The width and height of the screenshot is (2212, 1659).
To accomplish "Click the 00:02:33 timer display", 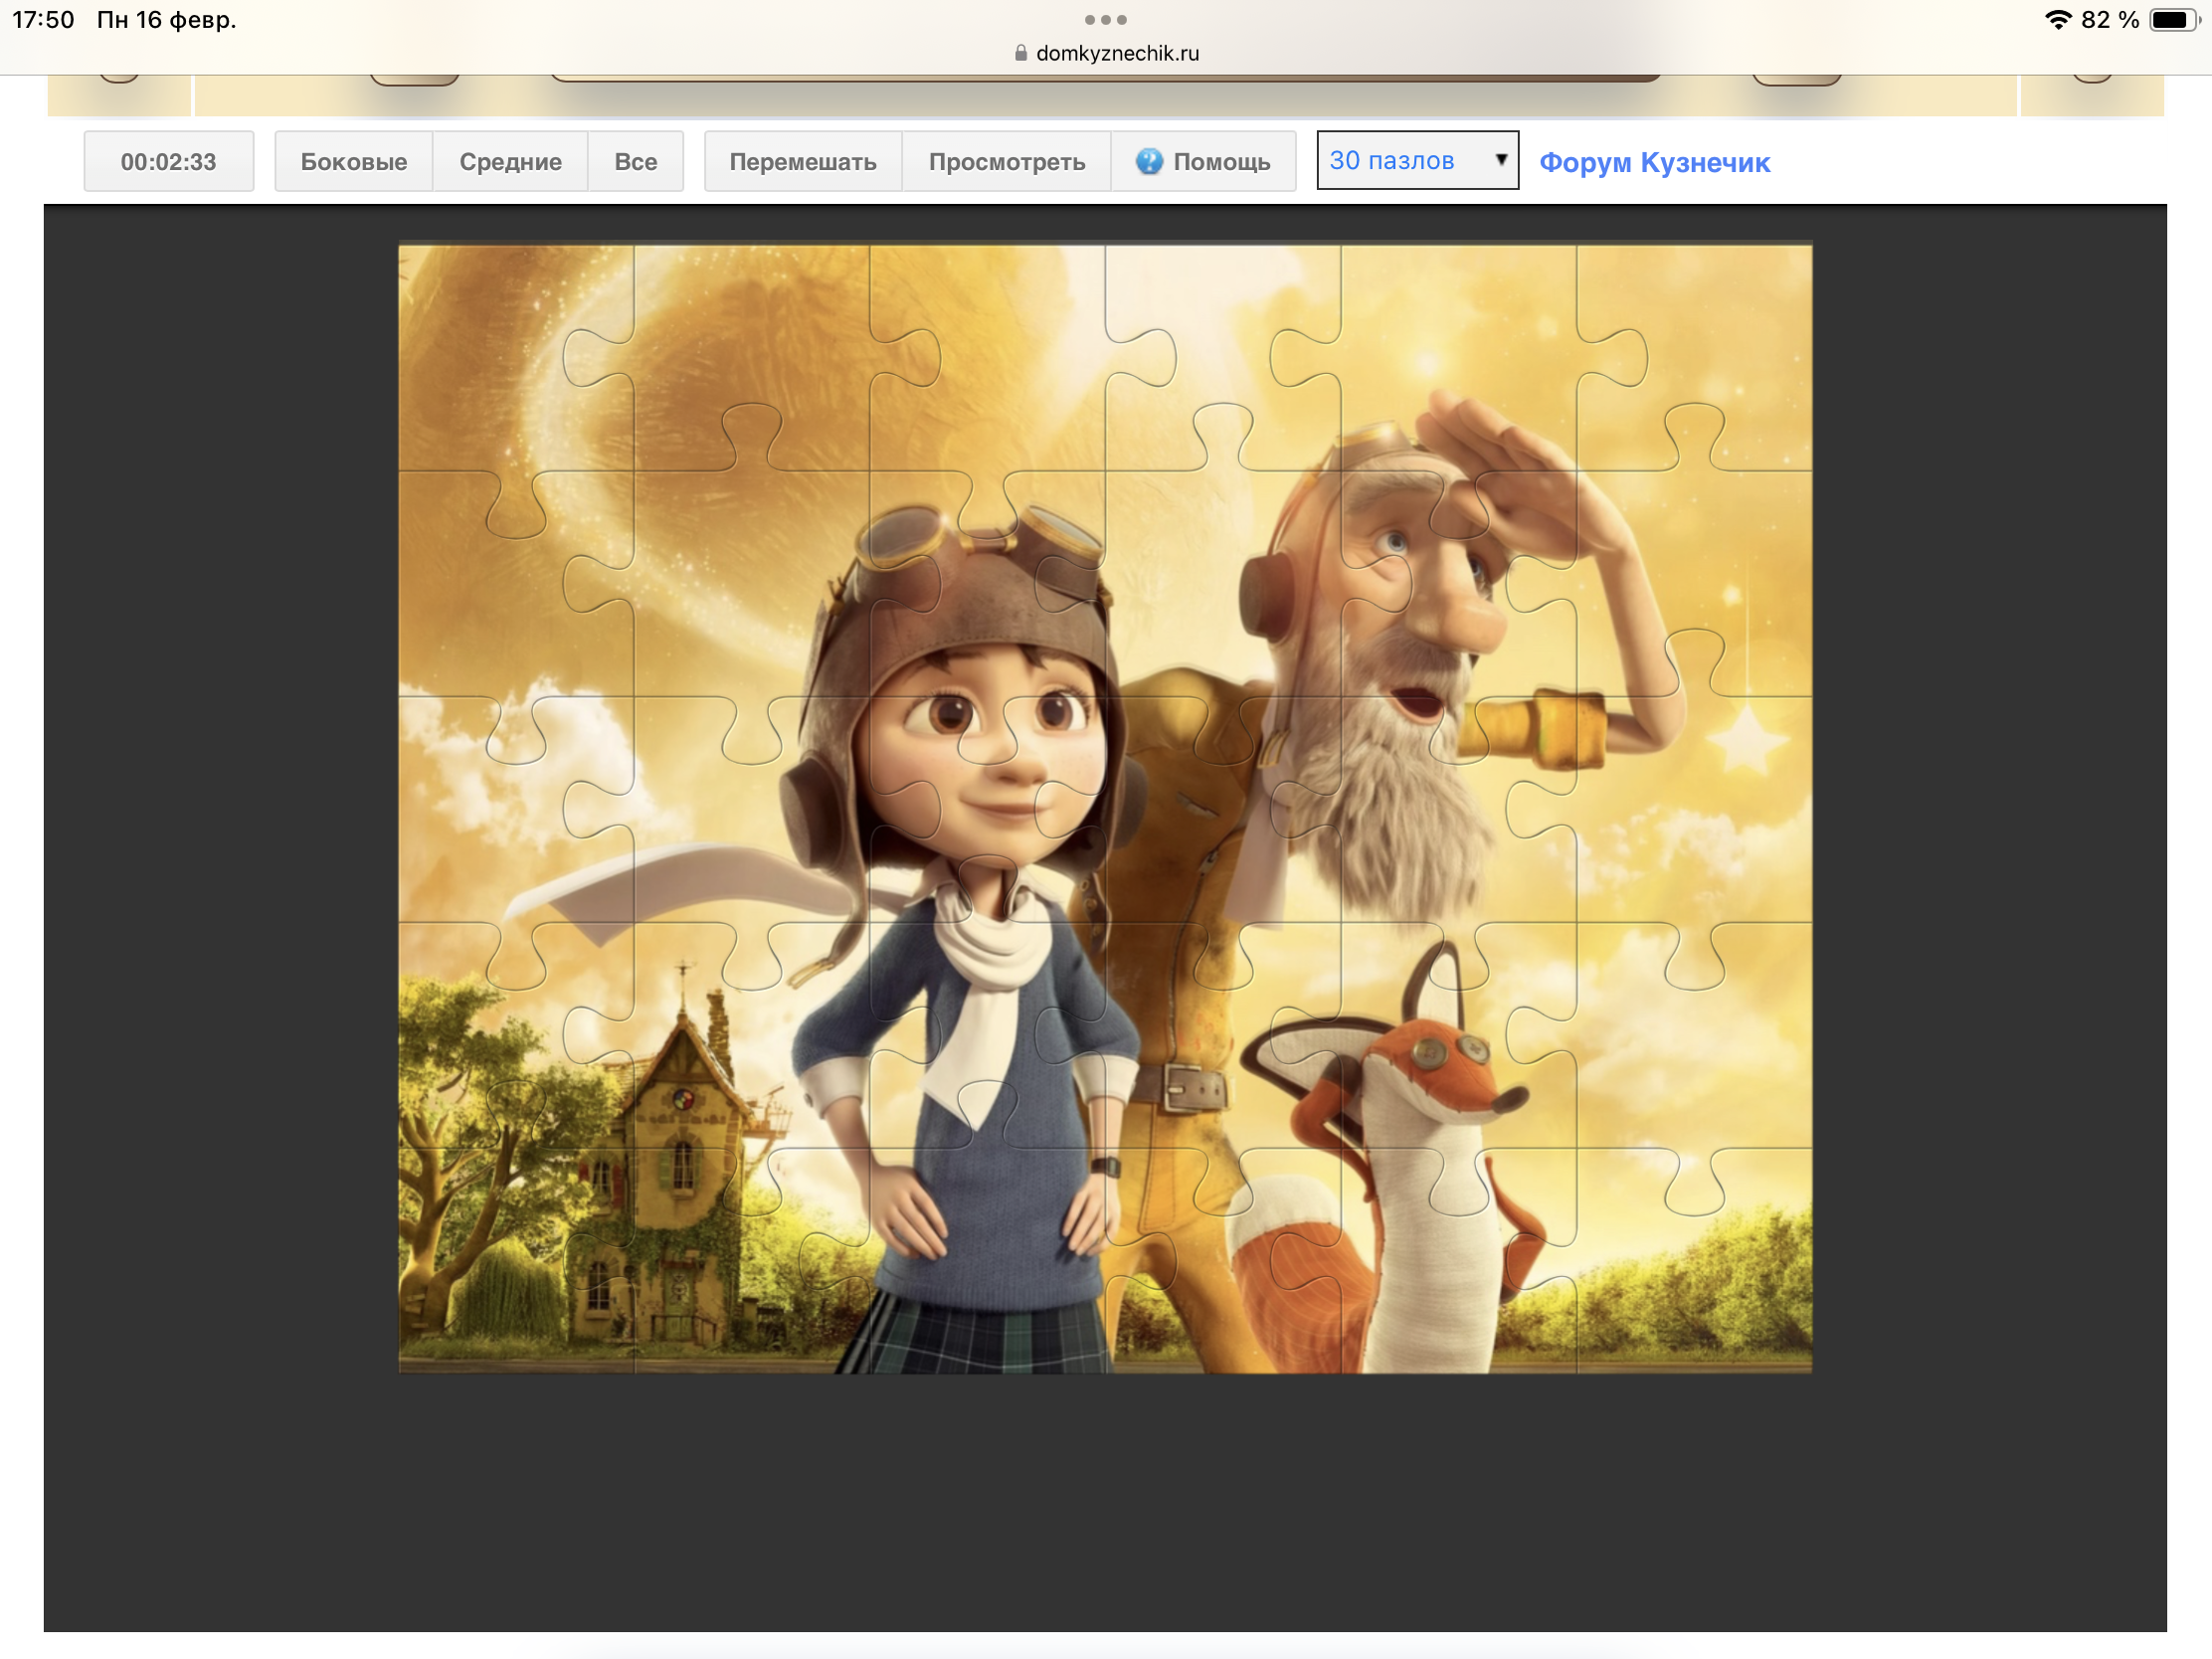I will coord(168,162).
